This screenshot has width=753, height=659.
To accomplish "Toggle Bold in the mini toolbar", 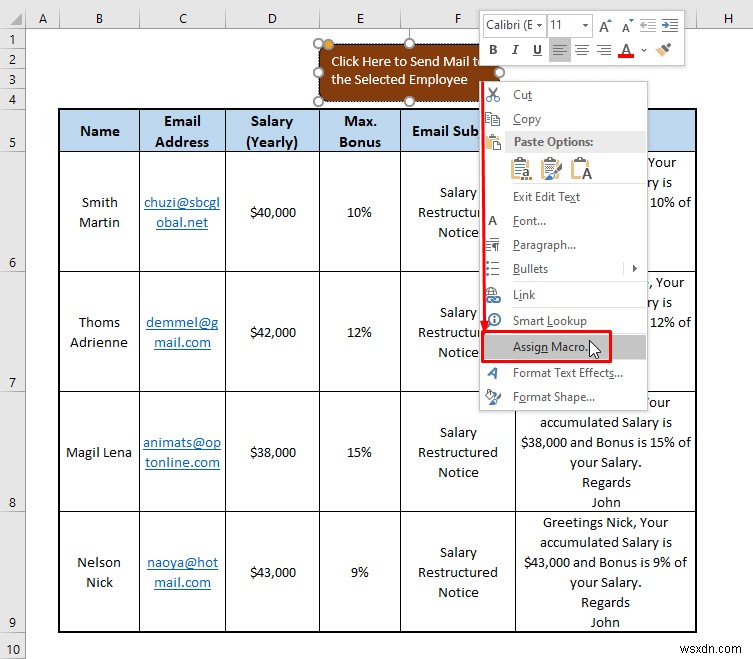I will tap(493, 50).
